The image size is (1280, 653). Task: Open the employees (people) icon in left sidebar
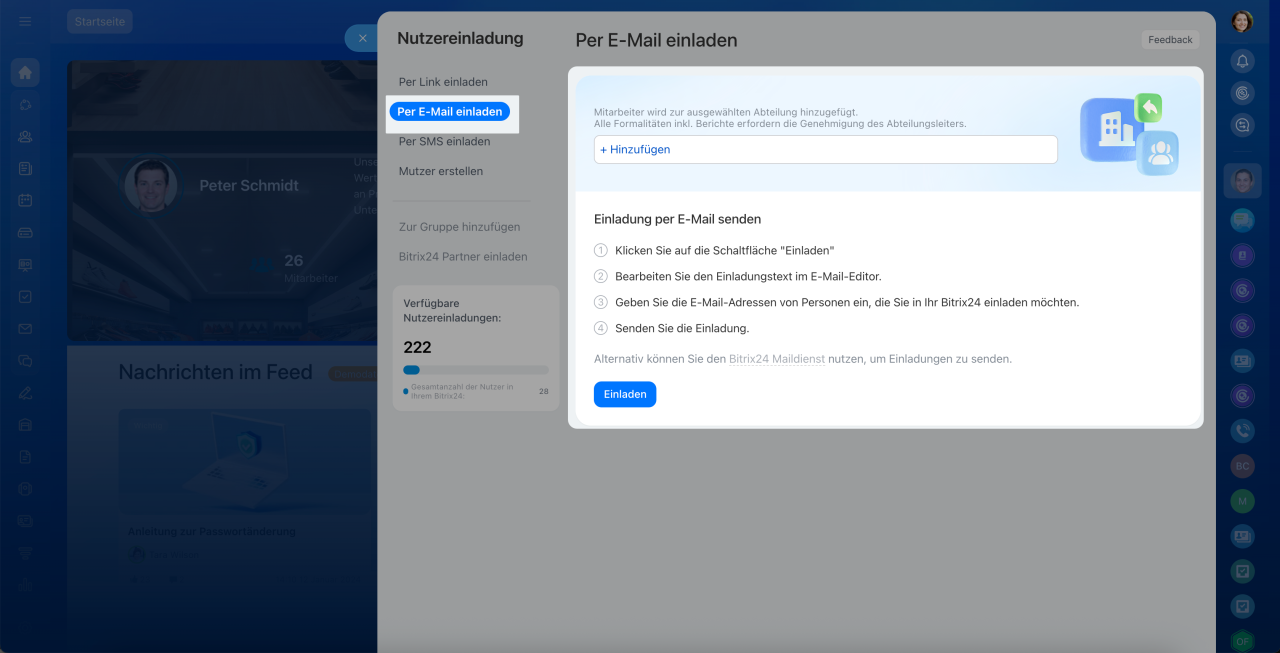[25, 137]
